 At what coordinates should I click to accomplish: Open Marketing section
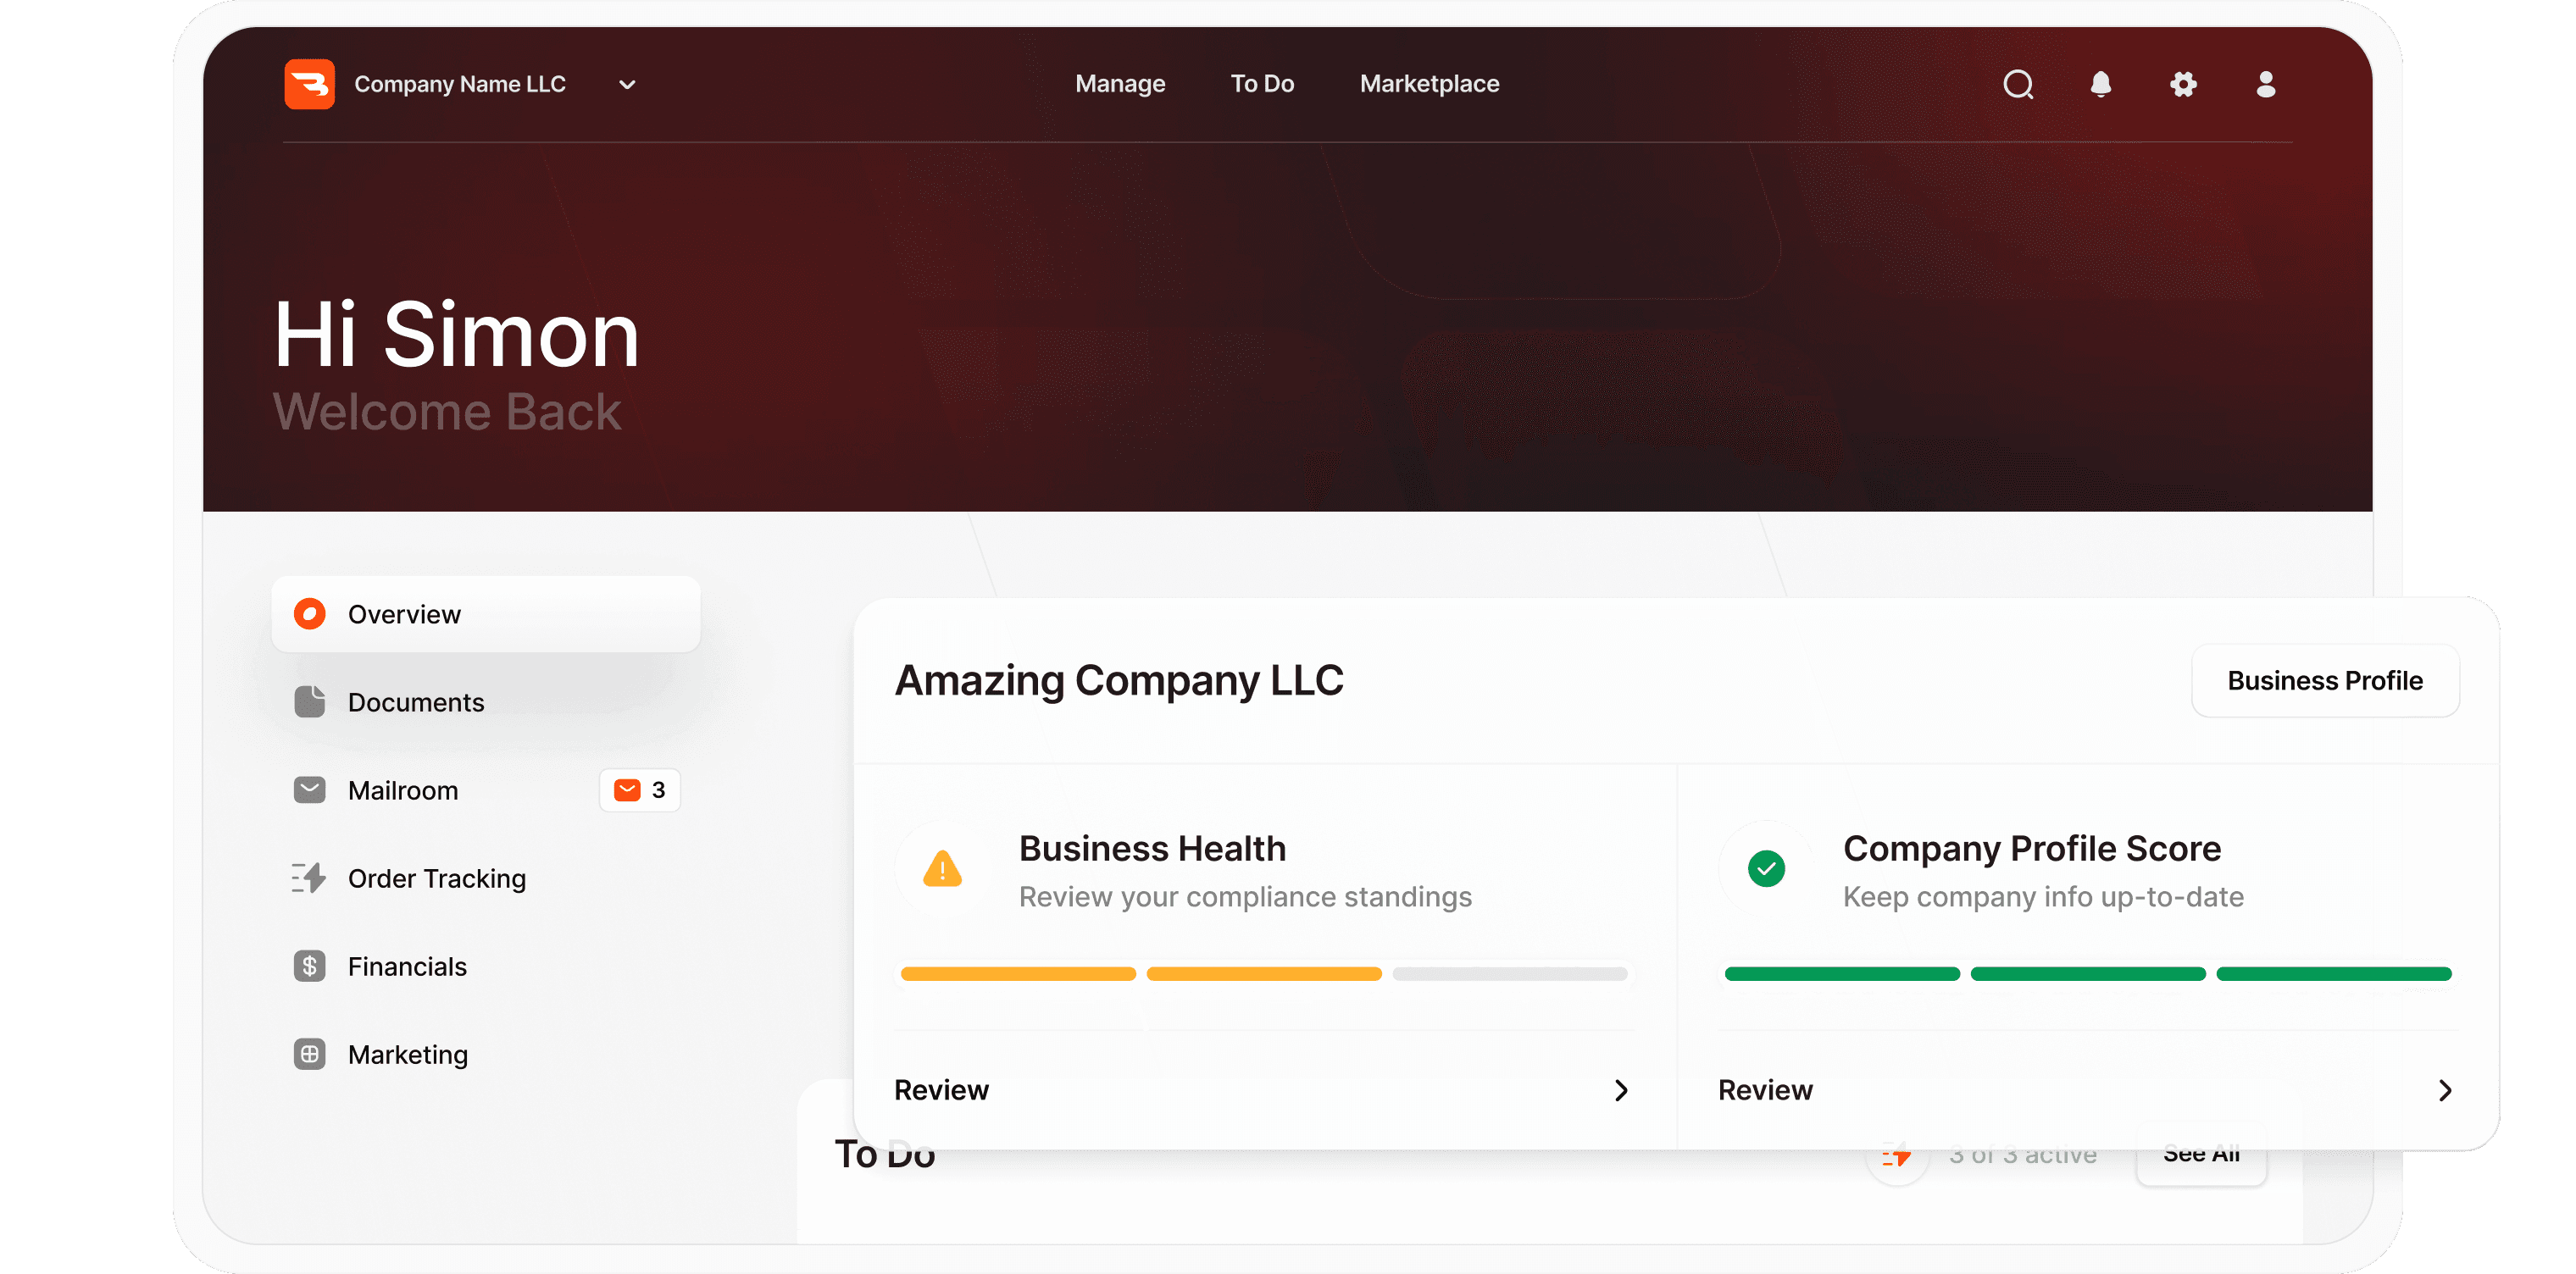(x=404, y=1054)
